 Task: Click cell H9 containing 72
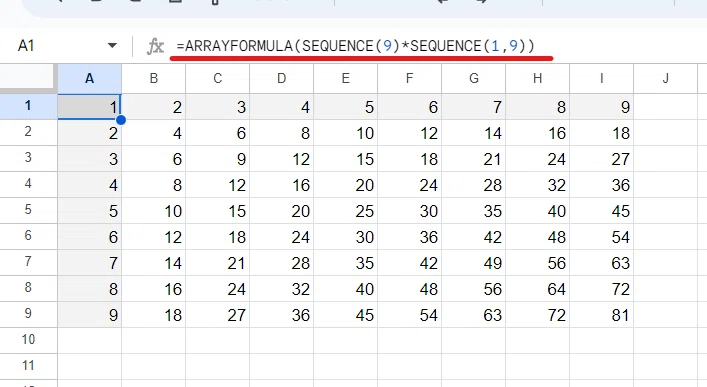point(538,314)
